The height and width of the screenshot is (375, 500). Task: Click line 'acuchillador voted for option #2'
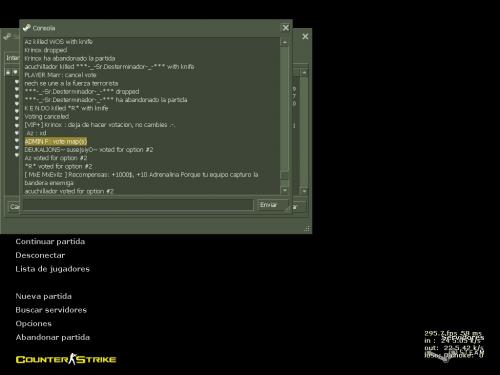(x=69, y=191)
